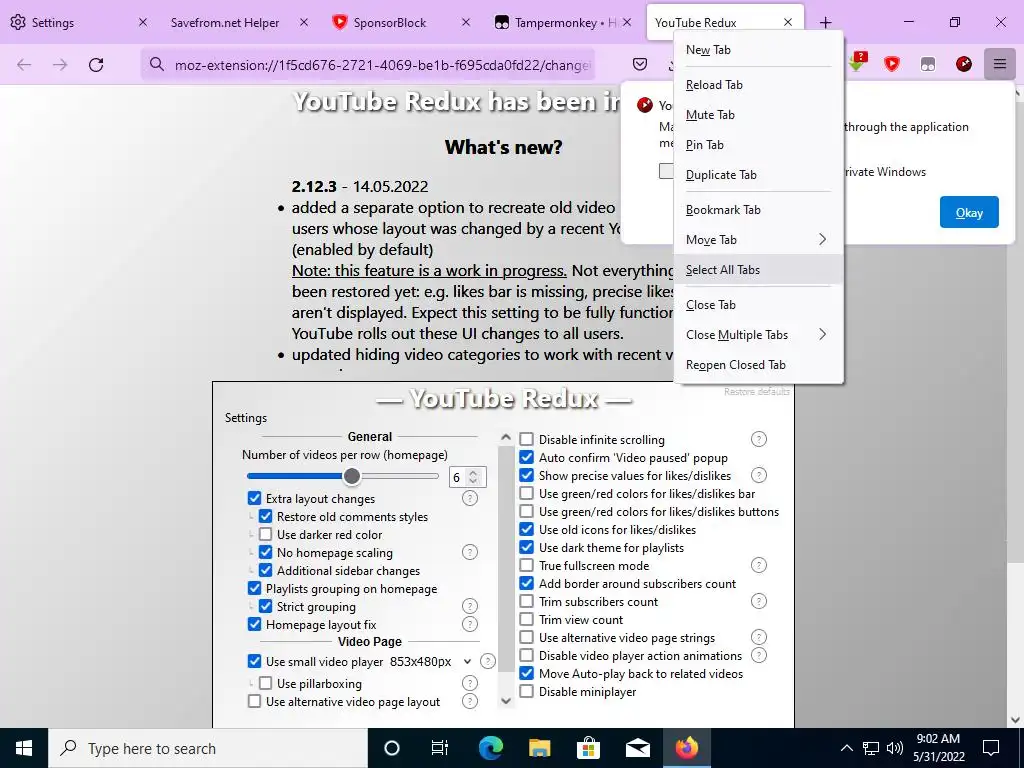Viewport: 1024px width, 768px height.
Task: Show help for Strict grouping
Action: point(470,606)
